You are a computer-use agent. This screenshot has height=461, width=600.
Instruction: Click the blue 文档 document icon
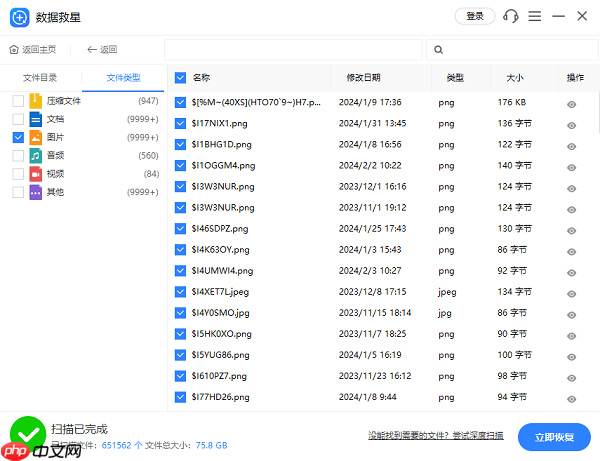tap(36, 119)
